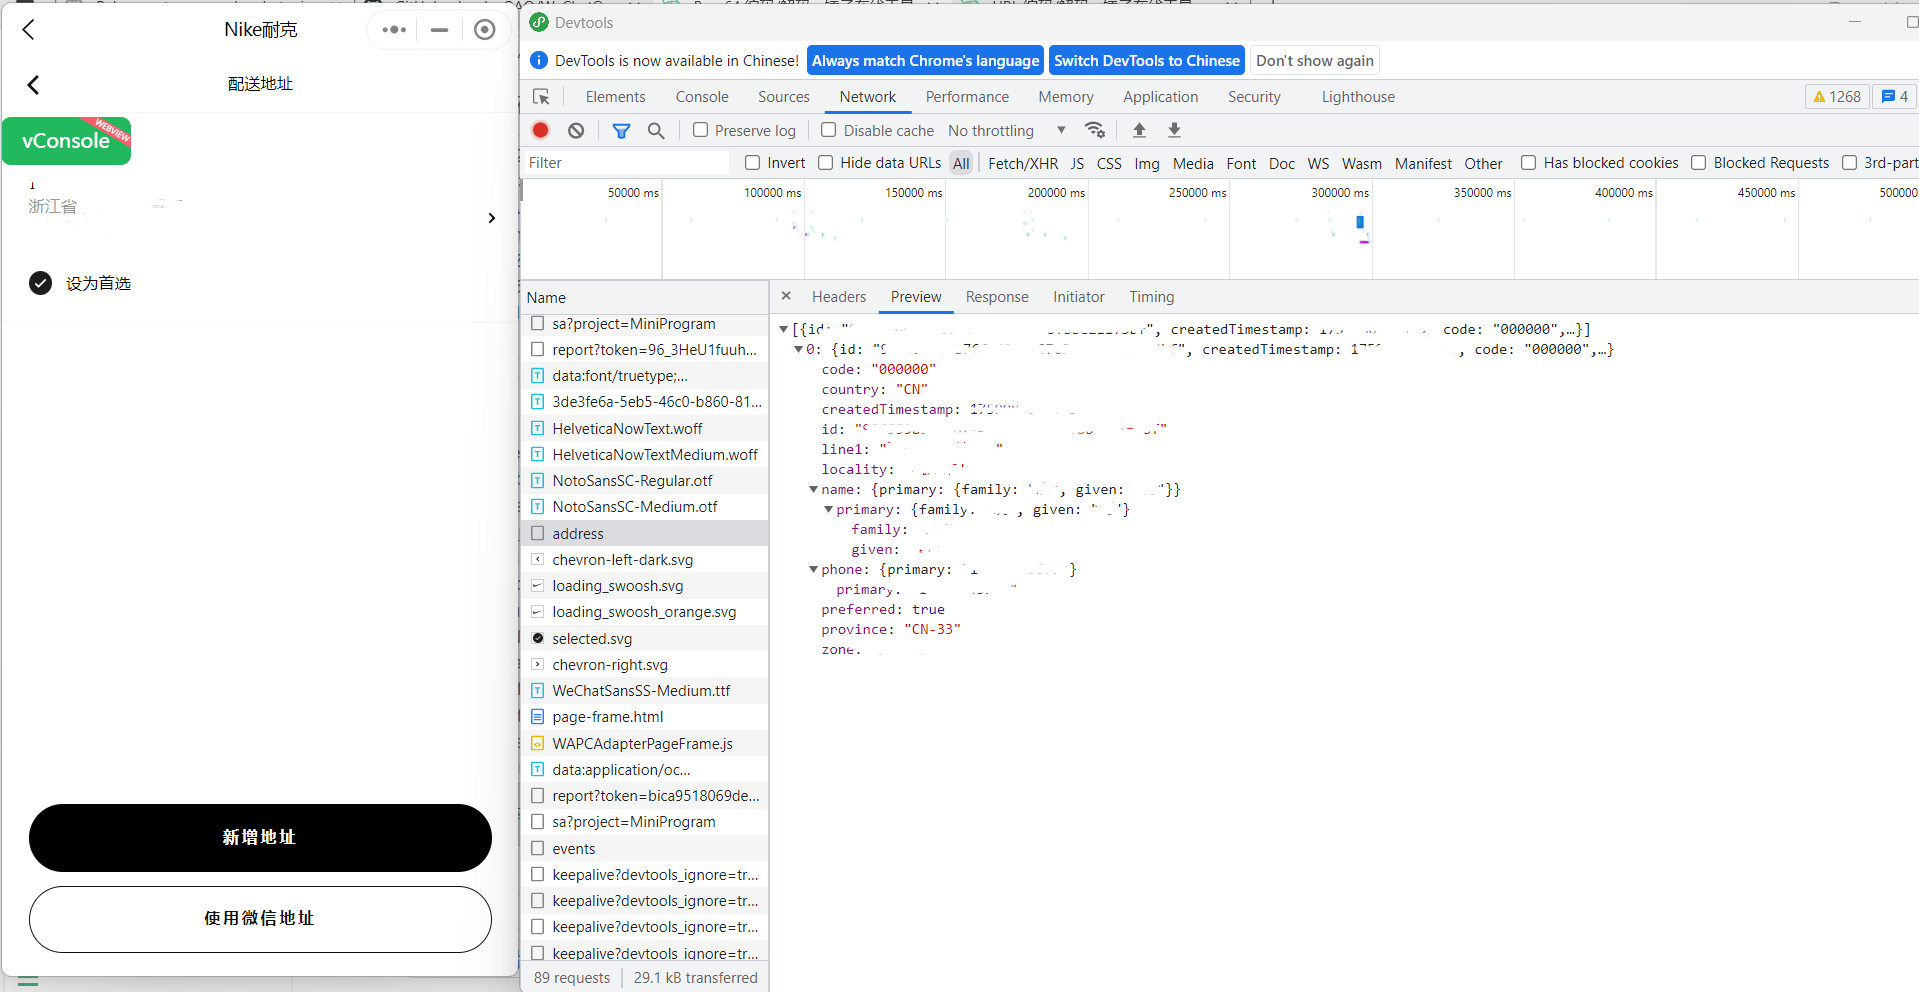Image resolution: width=1919 pixels, height=992 pixels.
Task: Enable Disable cache checkbox
Action: pyautogui.click(x=829, y=130)
